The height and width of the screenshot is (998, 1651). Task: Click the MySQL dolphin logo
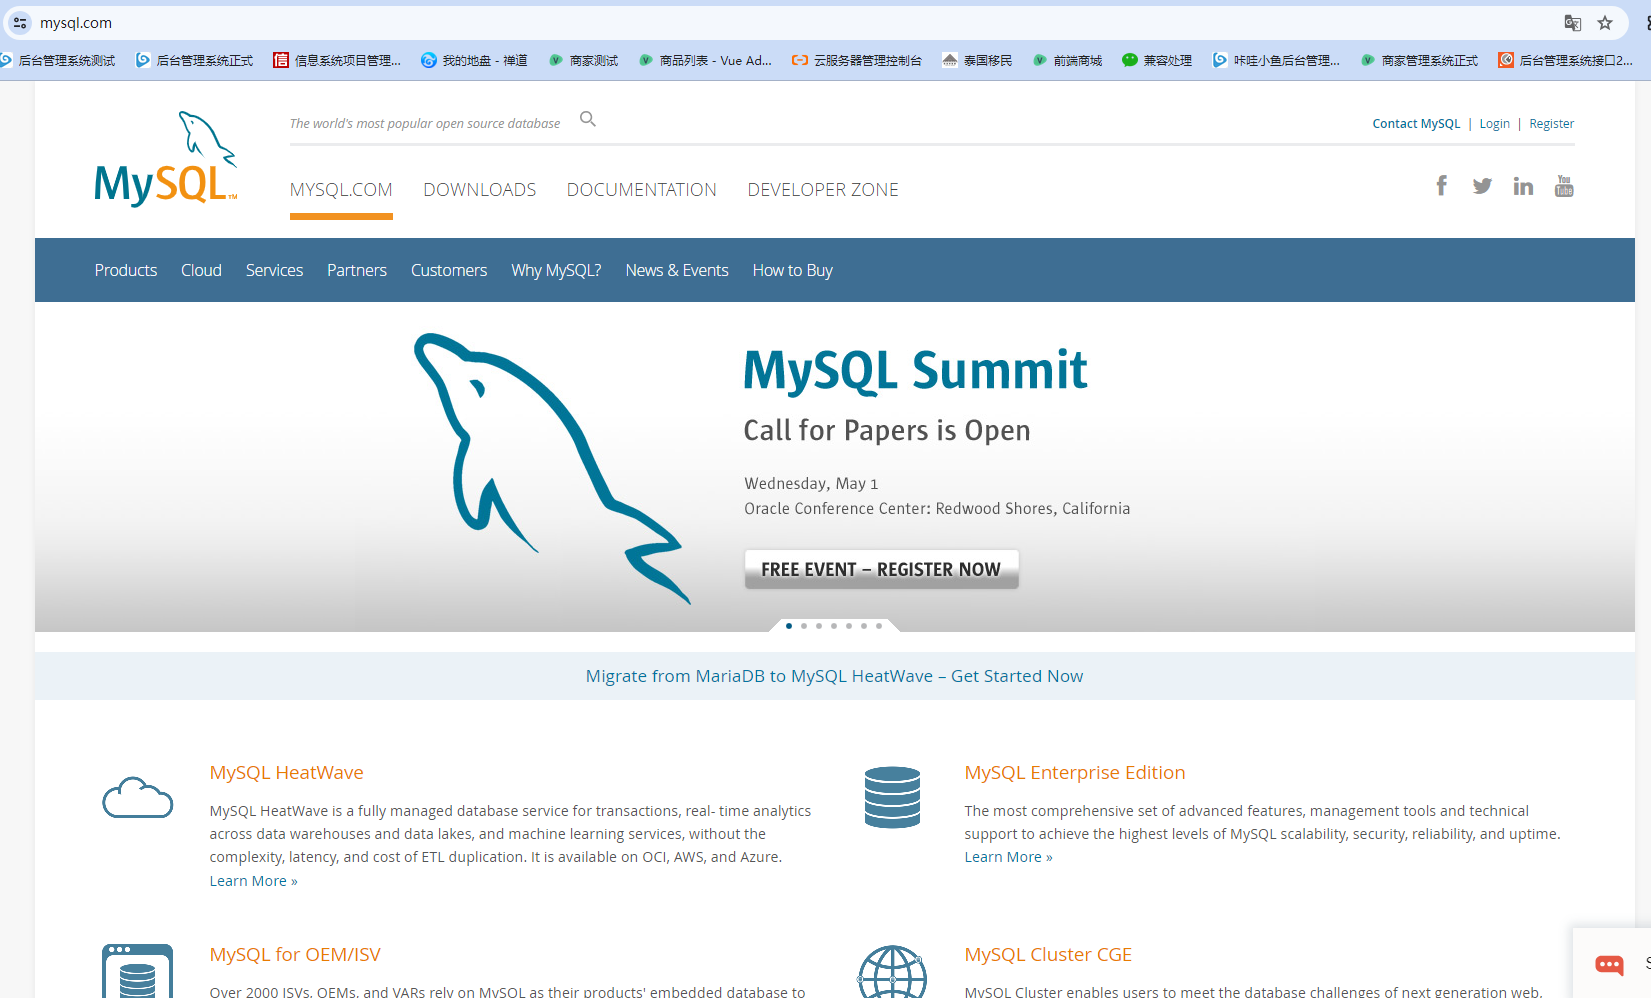pyautogui.click(x=164, y=157)
